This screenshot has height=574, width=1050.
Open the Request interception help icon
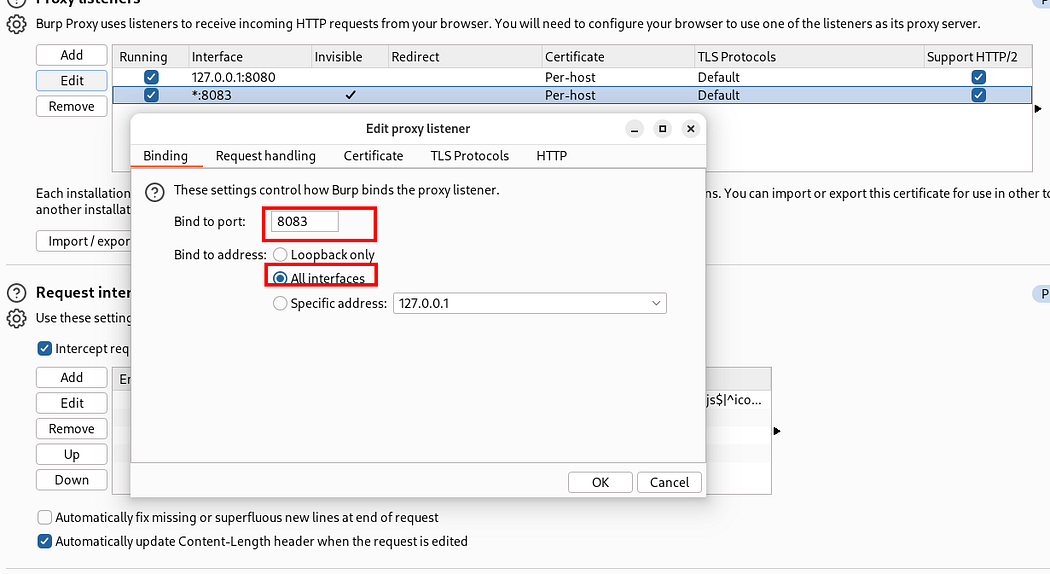(16, 293)
